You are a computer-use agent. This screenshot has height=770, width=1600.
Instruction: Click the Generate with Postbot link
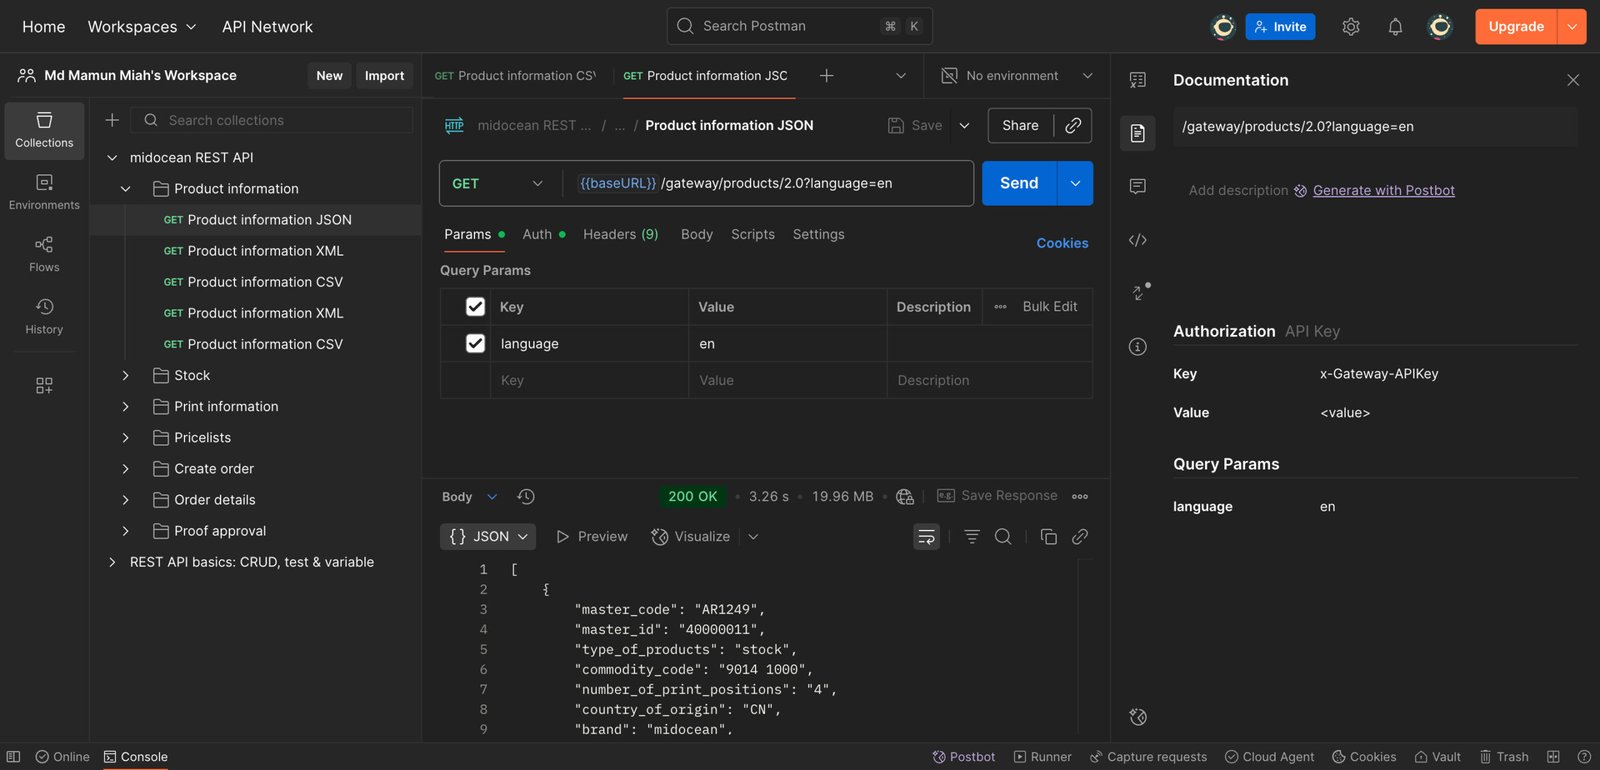(x=1383, y=191)
